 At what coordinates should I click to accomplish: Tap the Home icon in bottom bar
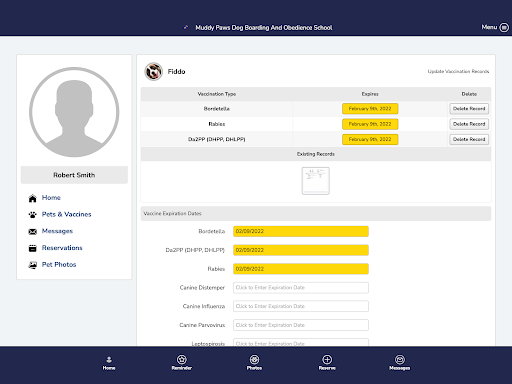[109, 360]
